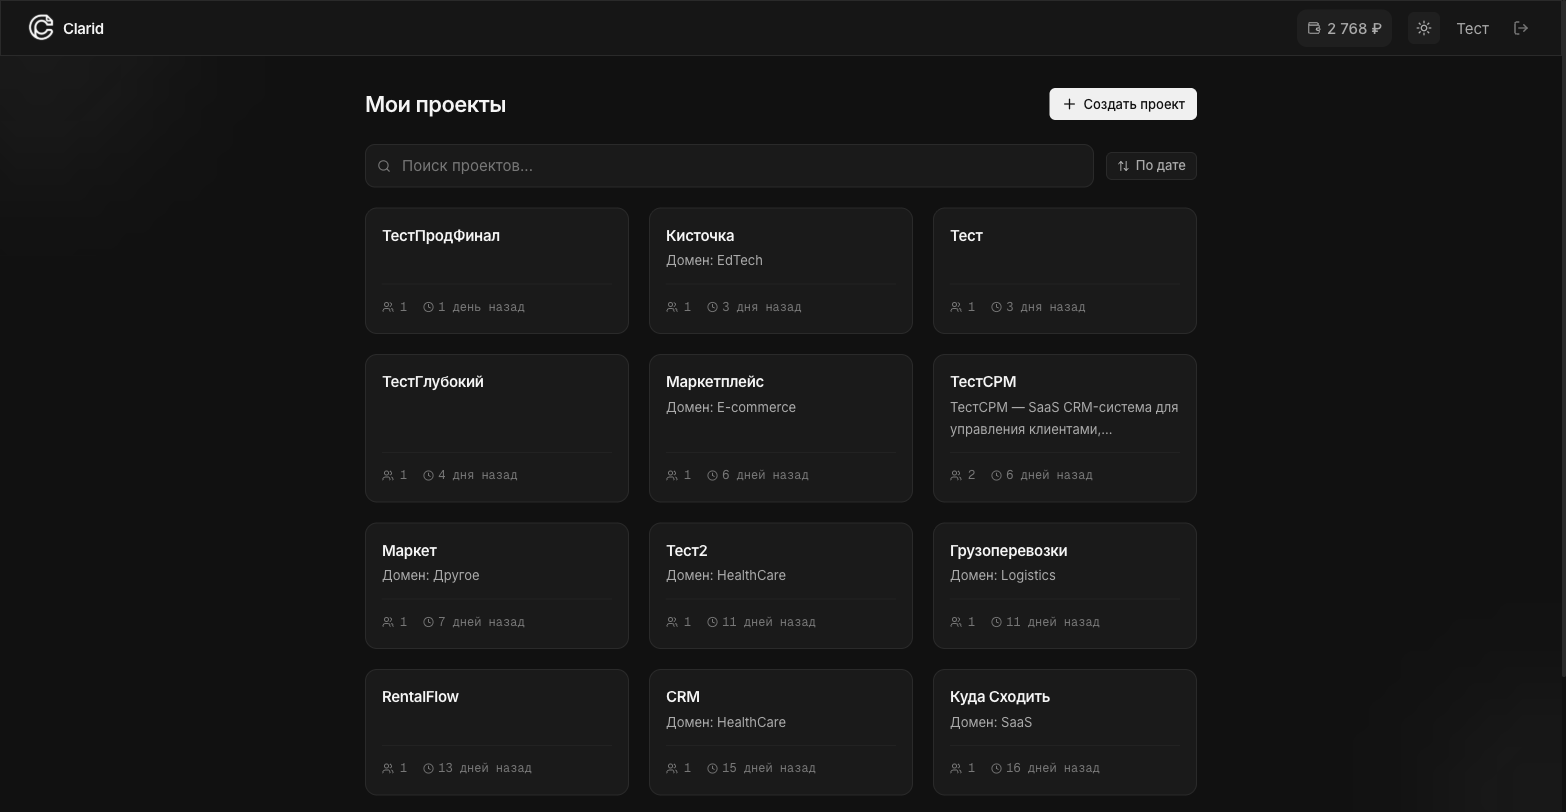Image resolution: width=1566 pixels, height=812 pixels.
Task: Open the wallet balance showing 2 768 ₽
Action: (1344, 28)
